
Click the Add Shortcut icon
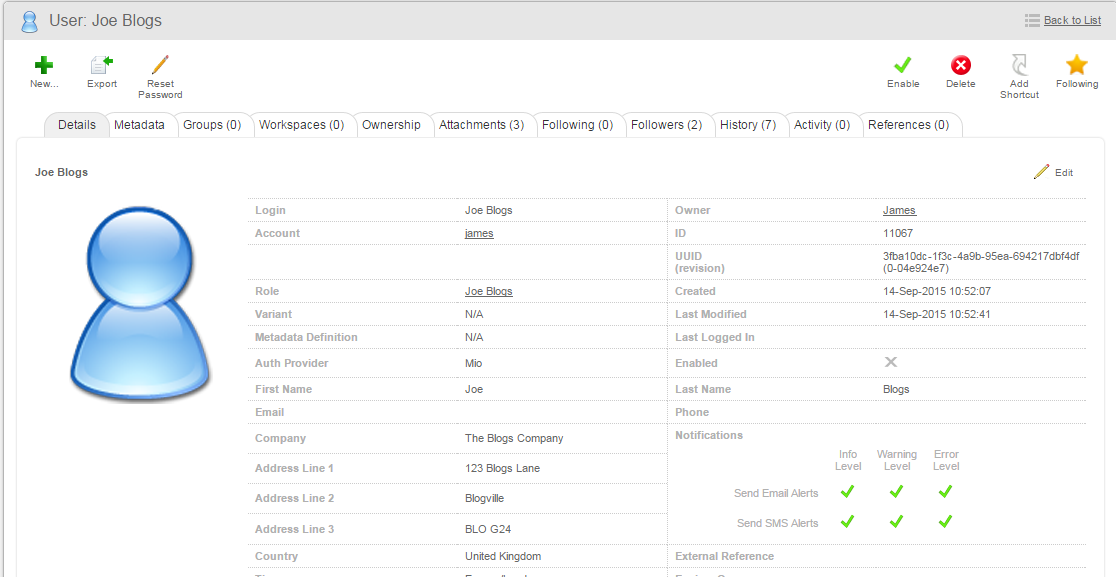click(1019, 66)
